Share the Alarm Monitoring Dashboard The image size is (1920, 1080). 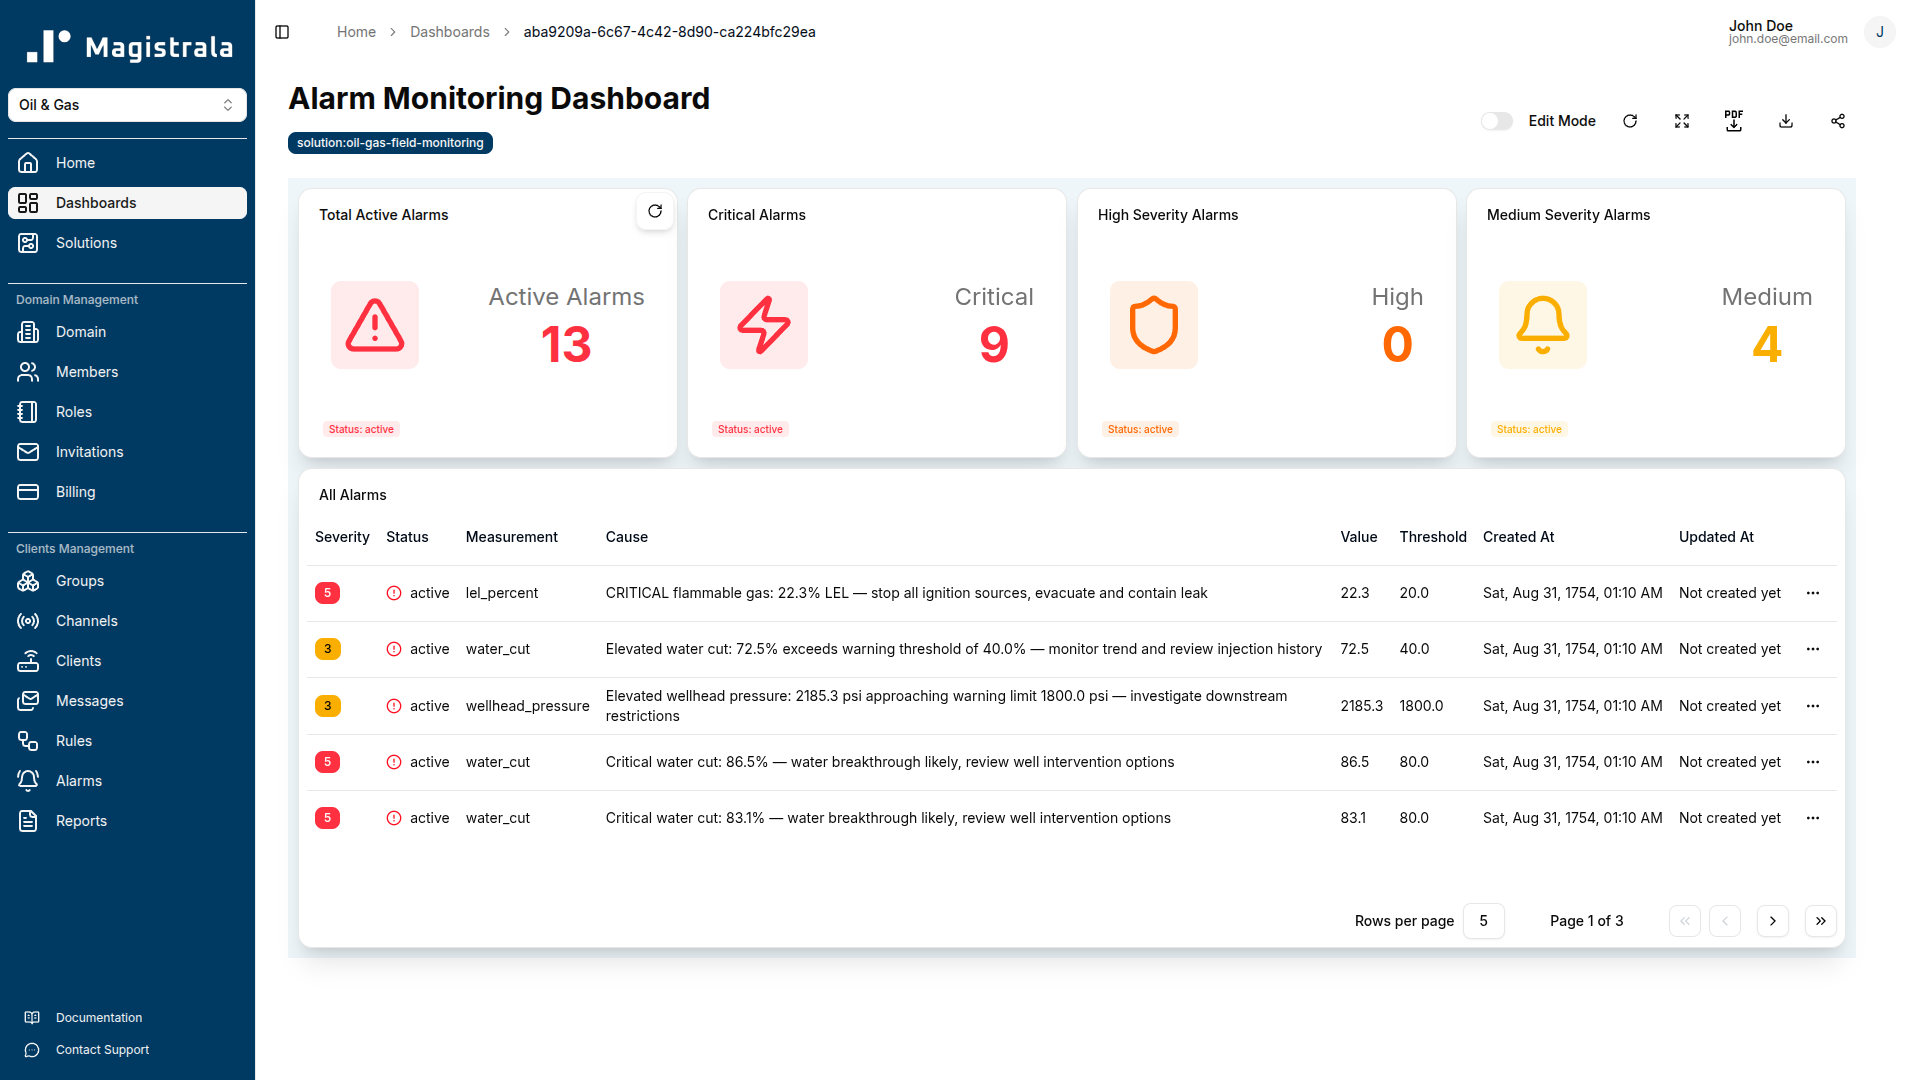tap(1838, 121)
